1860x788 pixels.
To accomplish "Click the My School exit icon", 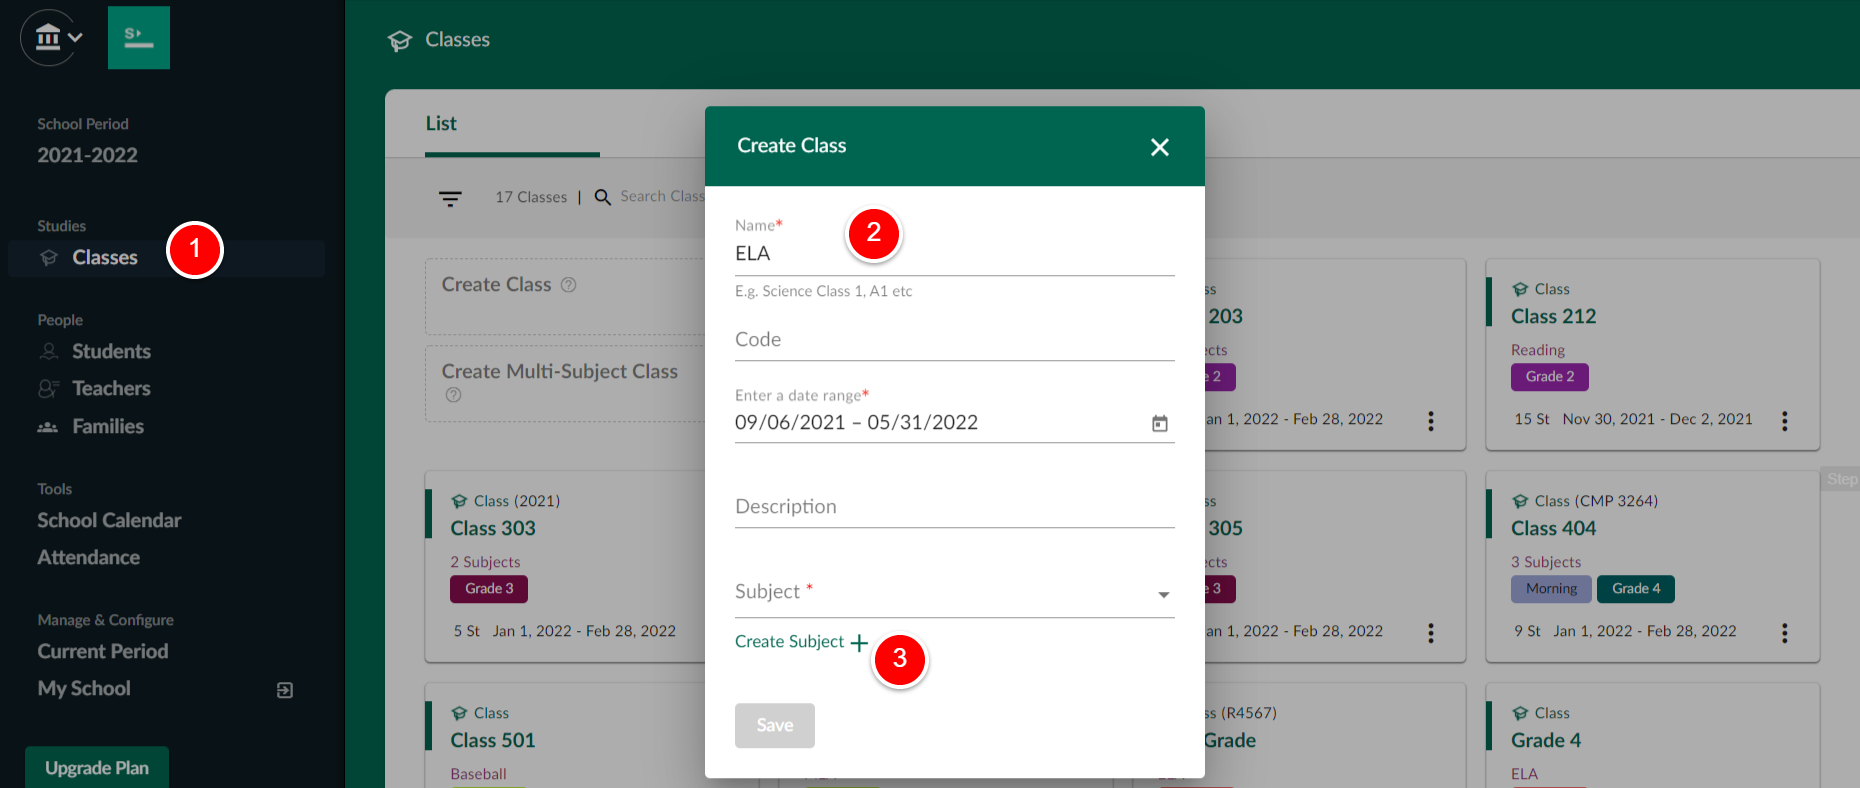I will pos(285,690).
